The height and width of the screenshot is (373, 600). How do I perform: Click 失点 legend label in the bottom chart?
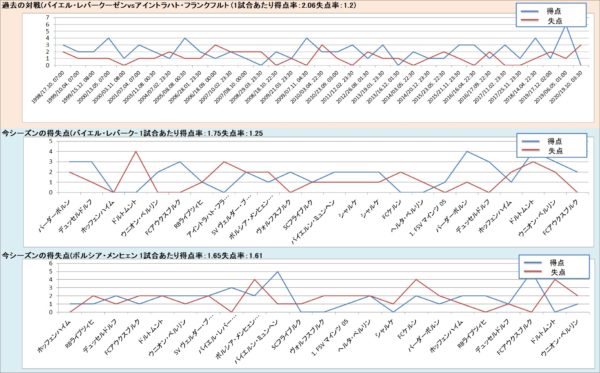coord(557,272)
